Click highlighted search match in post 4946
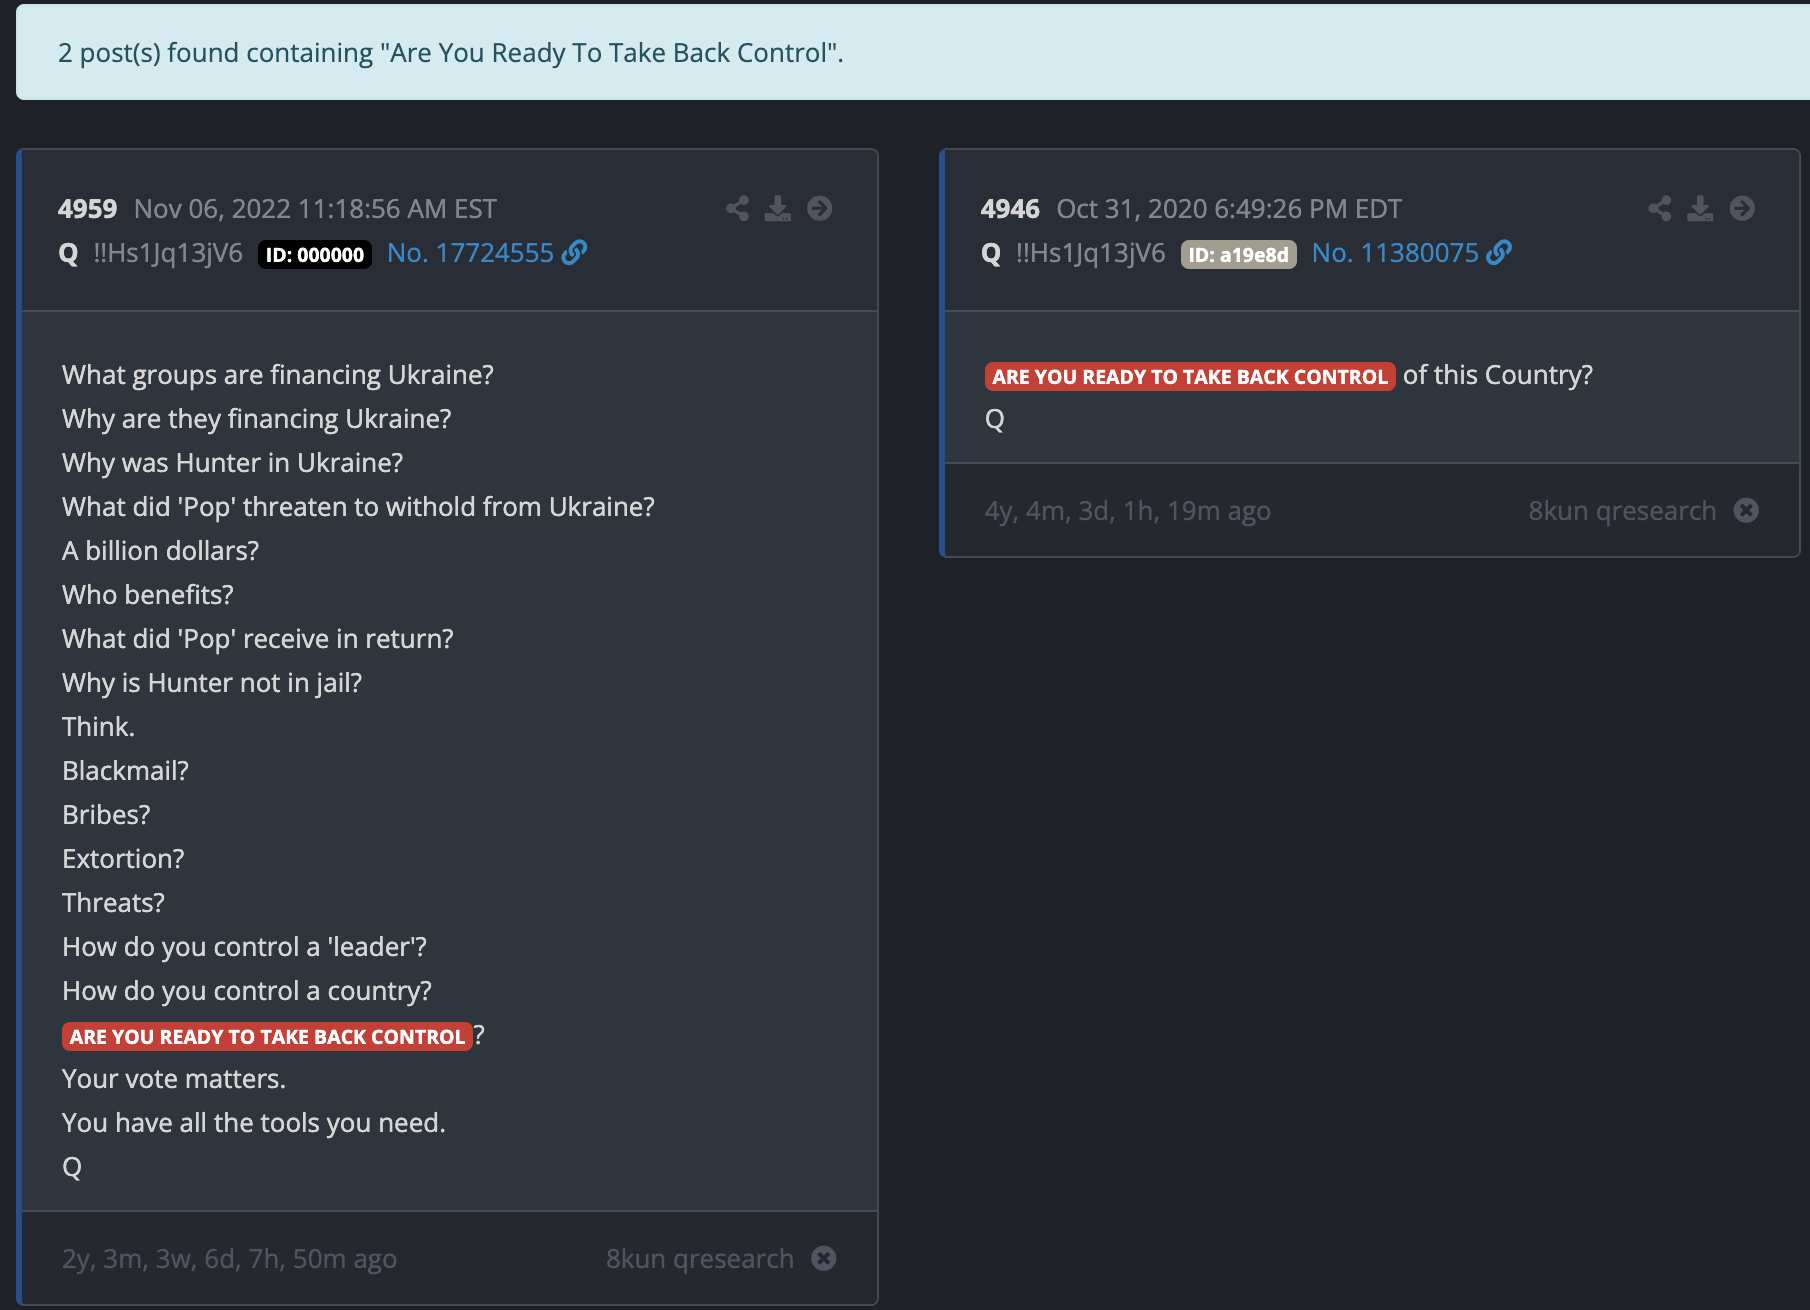 click(1189, 376)
